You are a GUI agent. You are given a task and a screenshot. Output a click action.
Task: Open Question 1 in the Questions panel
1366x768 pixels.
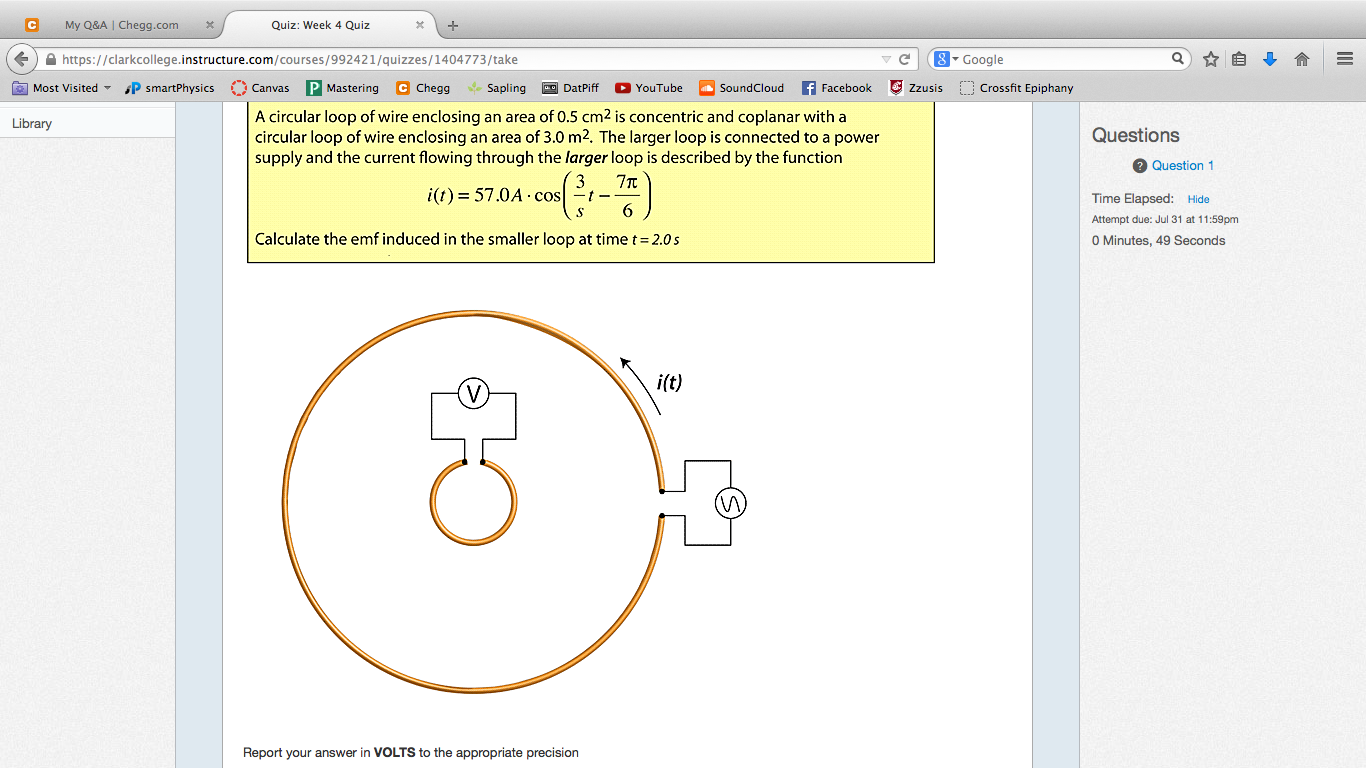(1182, 165)
